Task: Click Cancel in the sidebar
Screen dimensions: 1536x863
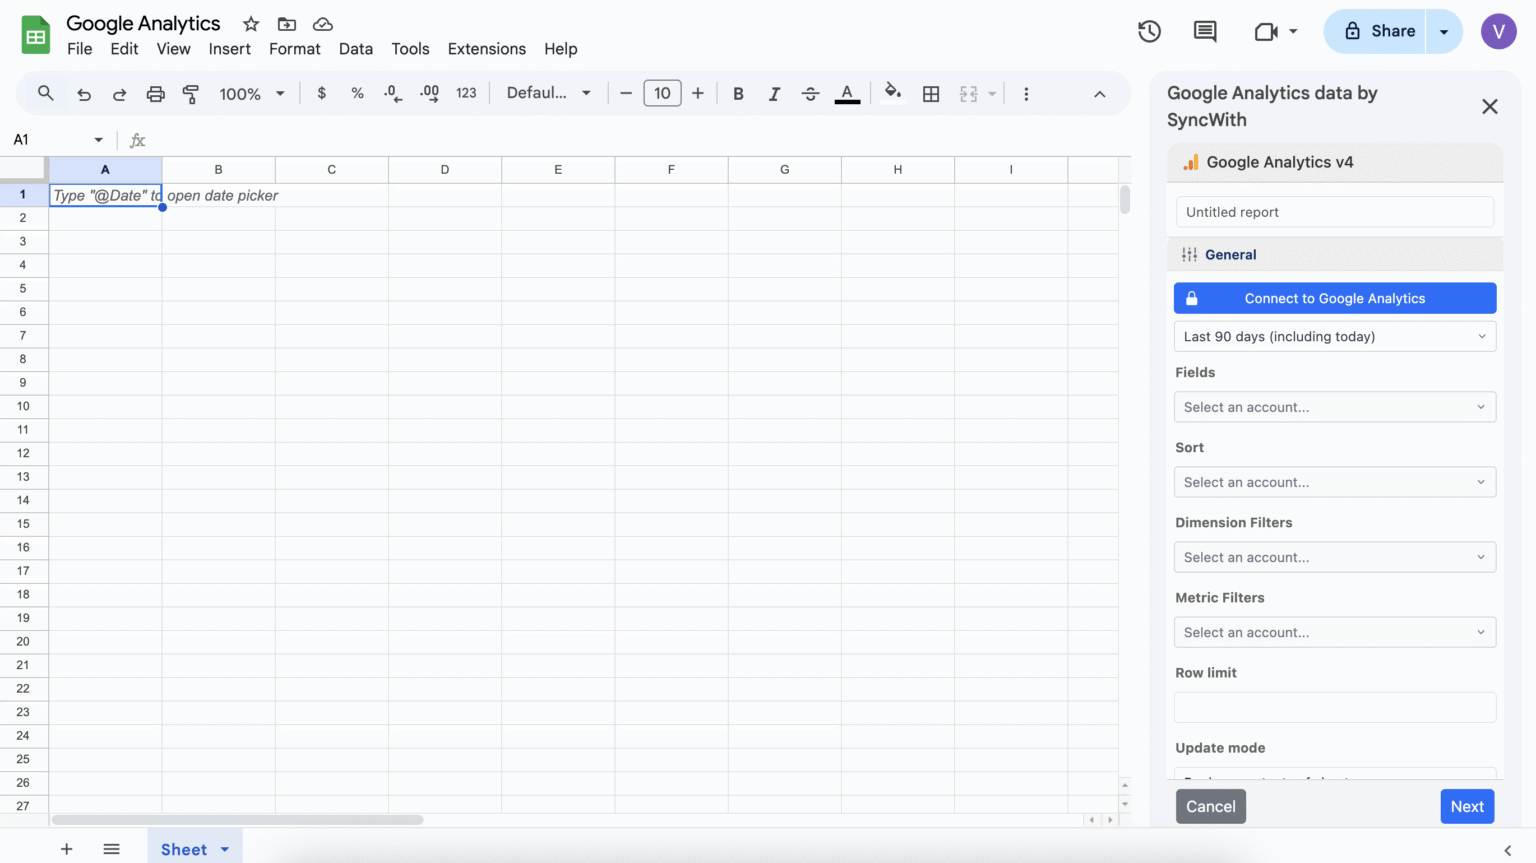Action: 1211,806
